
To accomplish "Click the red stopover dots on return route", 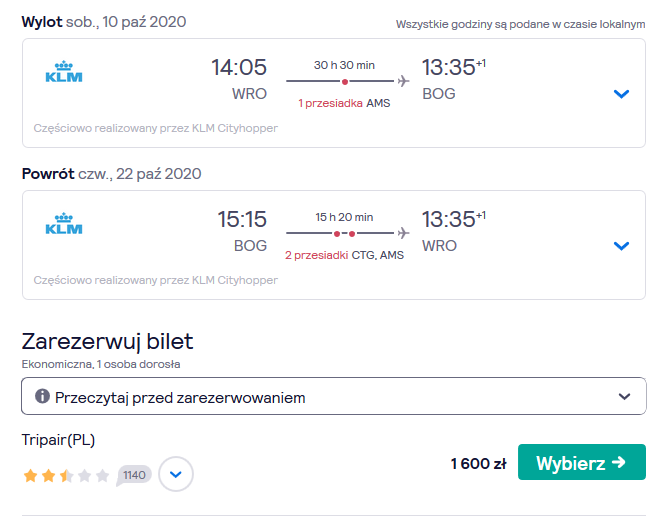I will 344,234.
